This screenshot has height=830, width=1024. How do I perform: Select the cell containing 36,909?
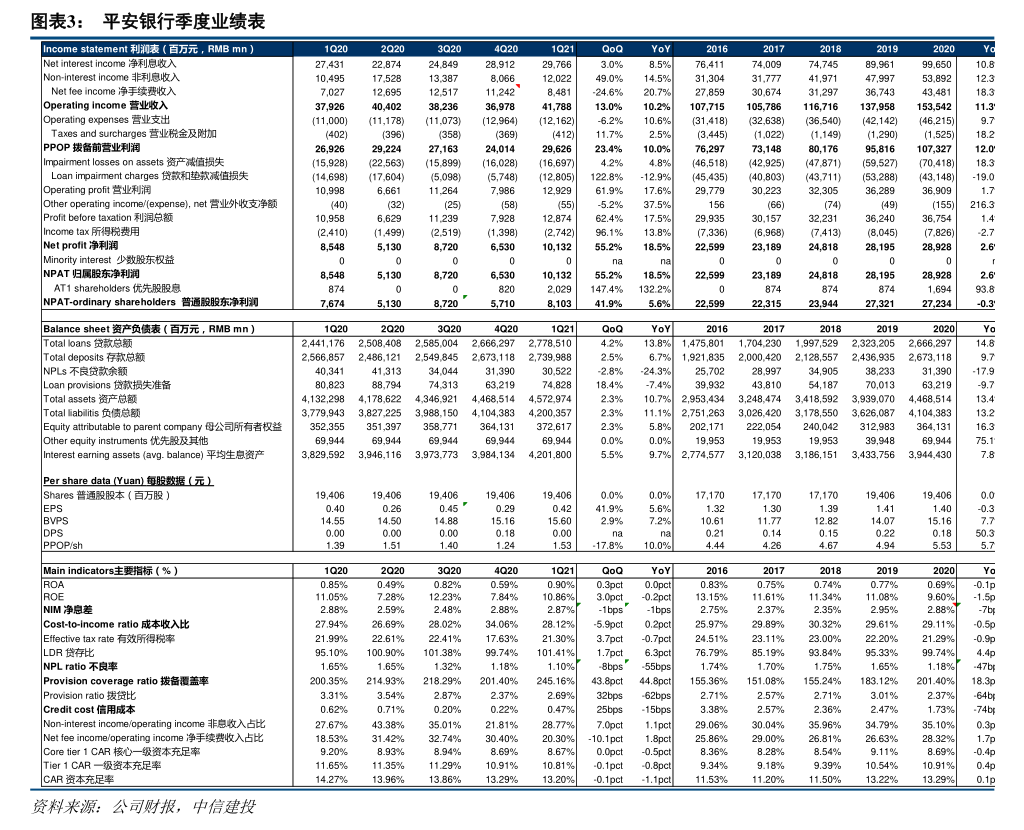[936, 190]
